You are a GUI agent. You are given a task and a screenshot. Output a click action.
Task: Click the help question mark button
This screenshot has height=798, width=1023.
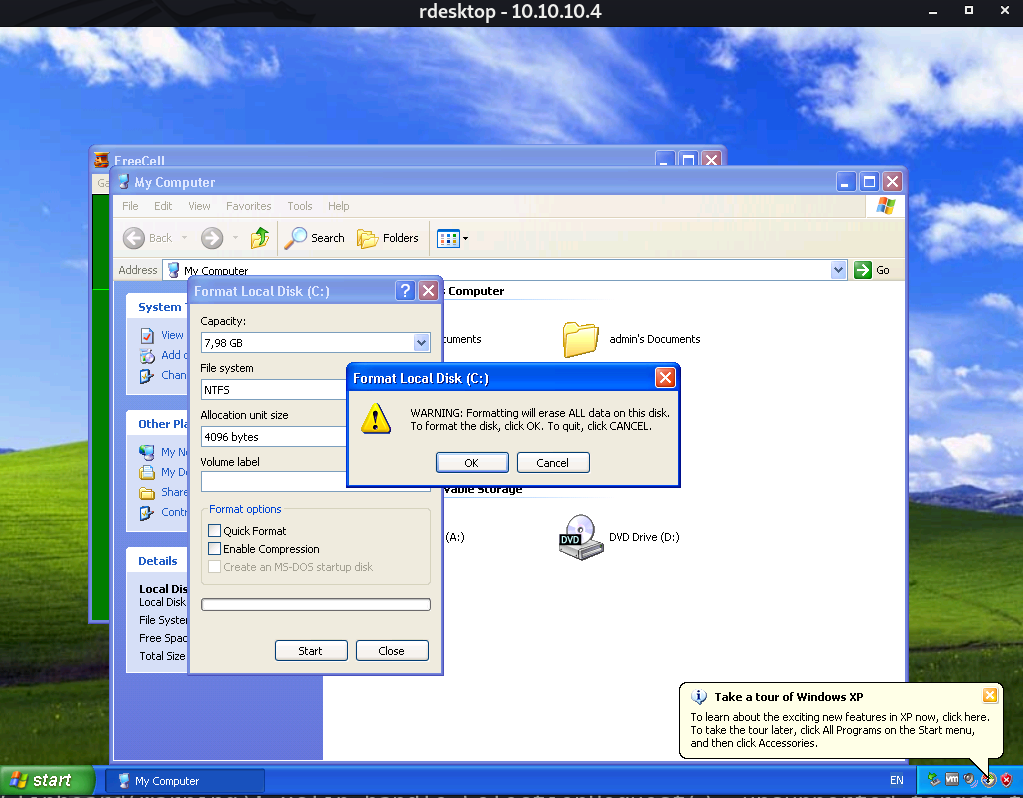[405, 290]
